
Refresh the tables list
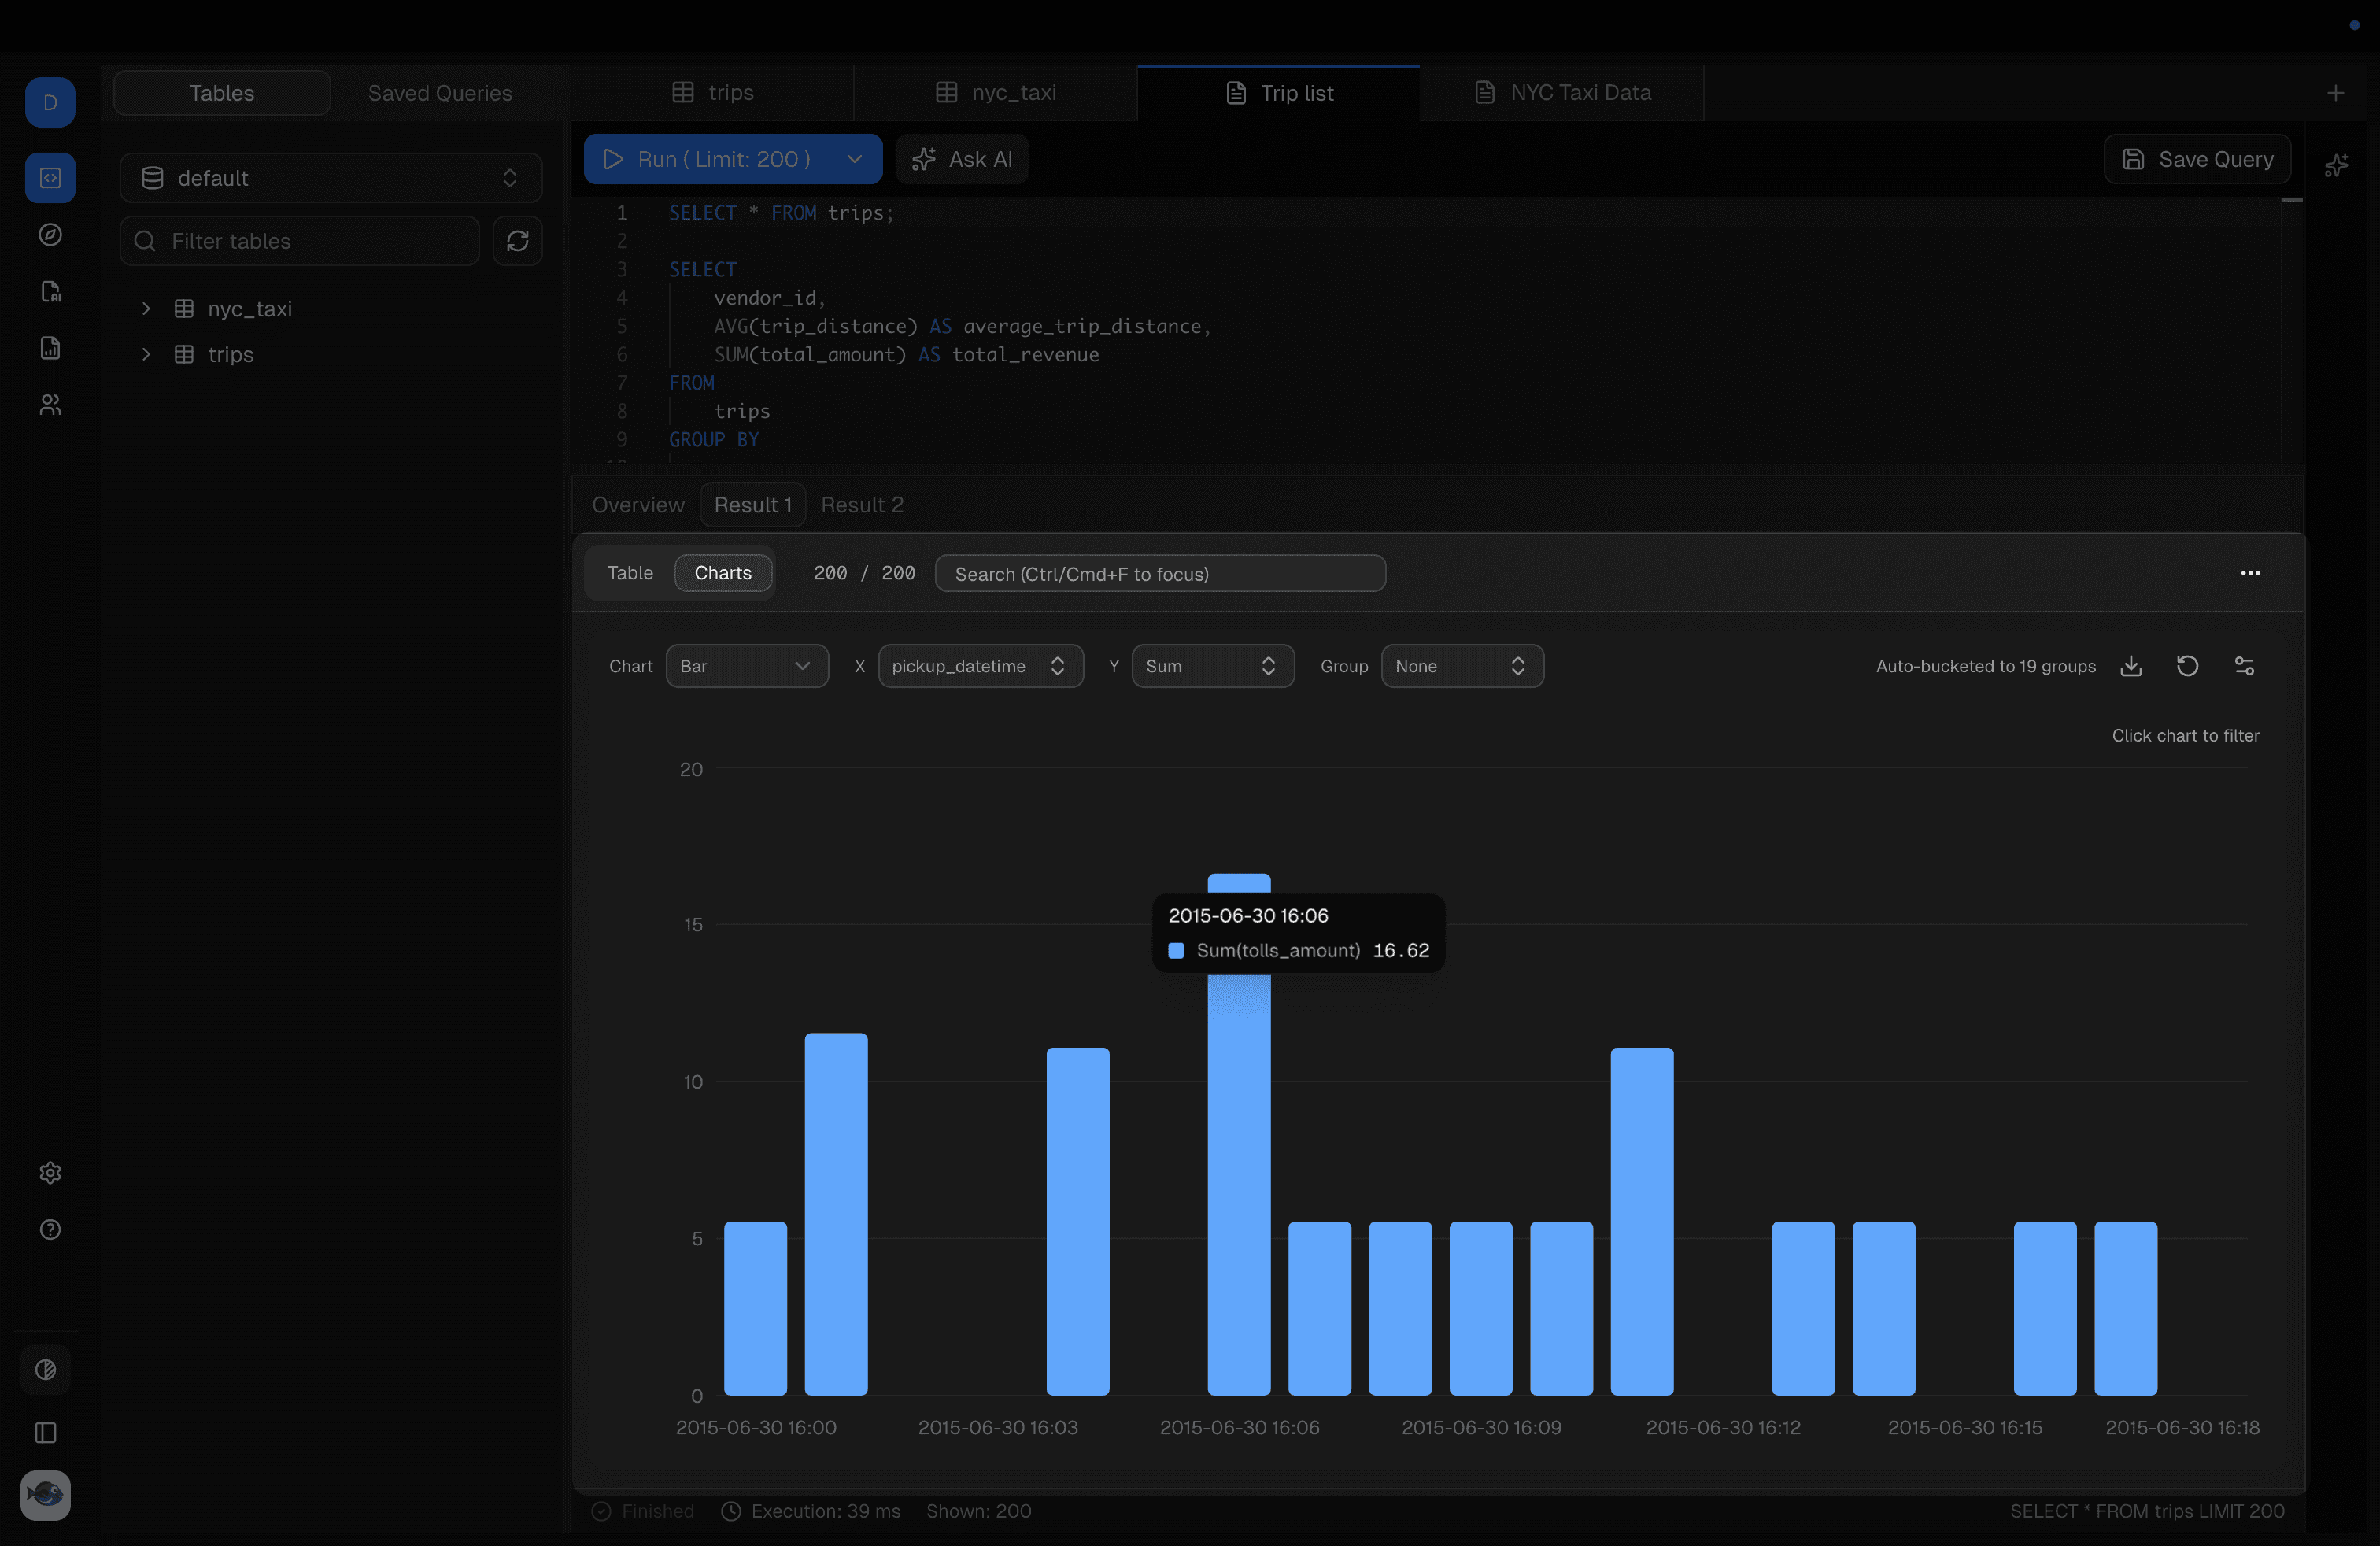(518, 241)
